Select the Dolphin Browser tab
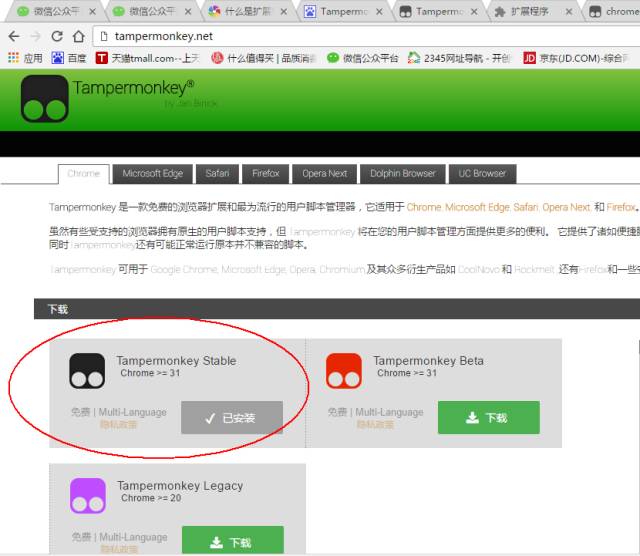640x556 pixels. click(403, 174)
